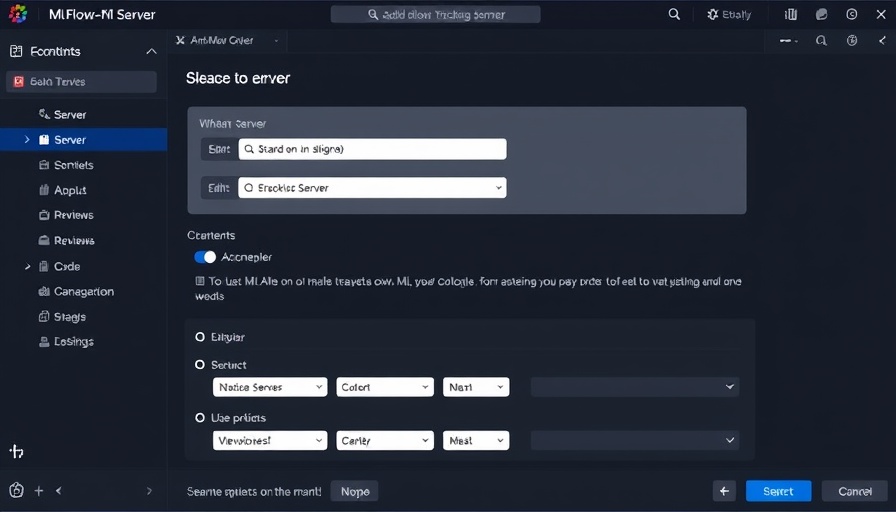896x512 pixels.
Task: Toggle the Acchepler switch
Action: (205, 257)
